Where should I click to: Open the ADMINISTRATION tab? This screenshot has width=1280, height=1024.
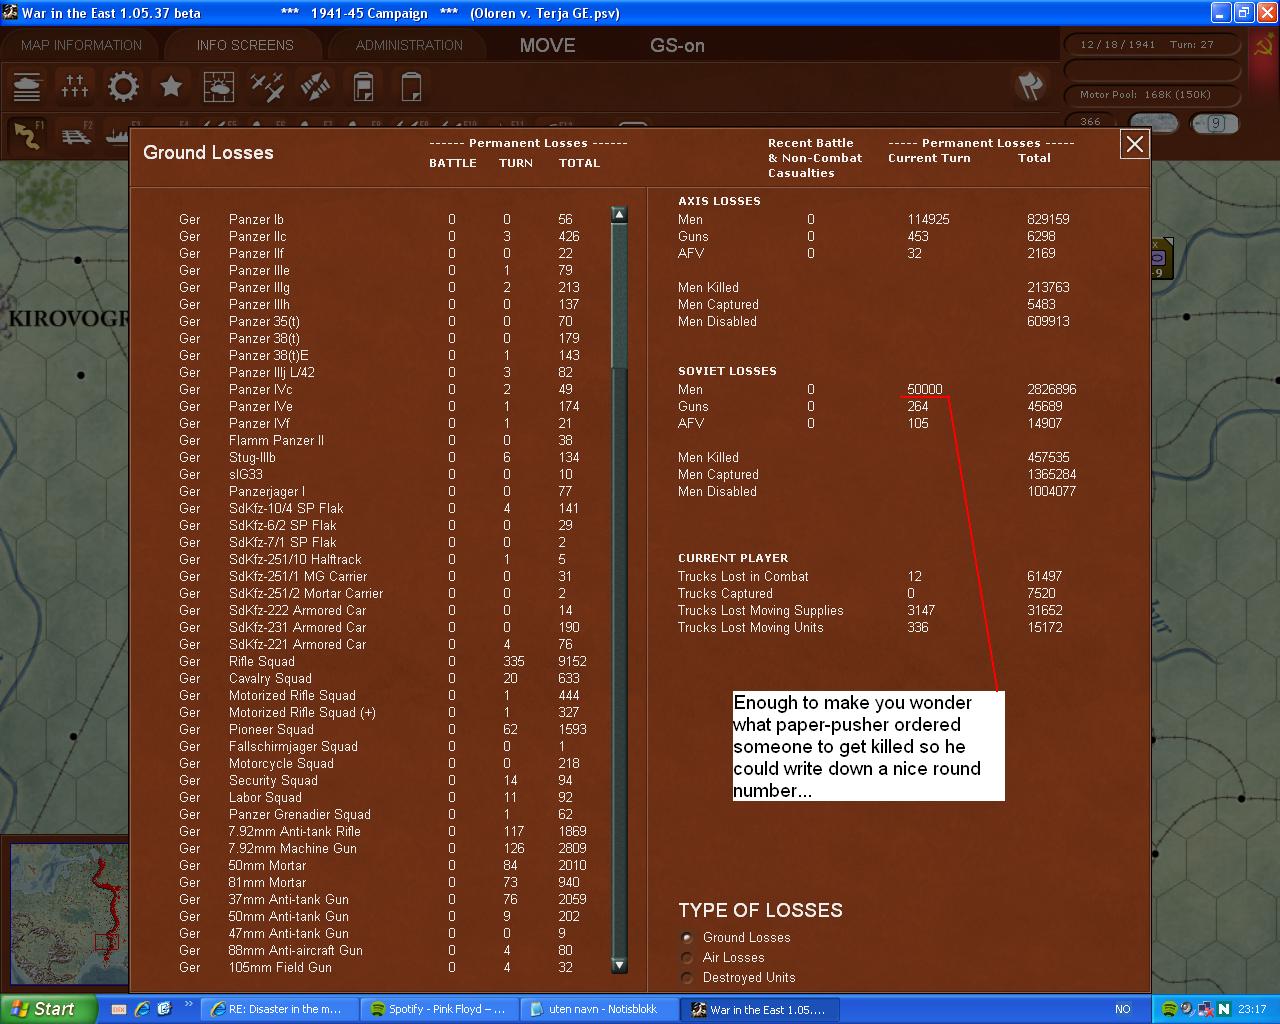pos(409,45)
